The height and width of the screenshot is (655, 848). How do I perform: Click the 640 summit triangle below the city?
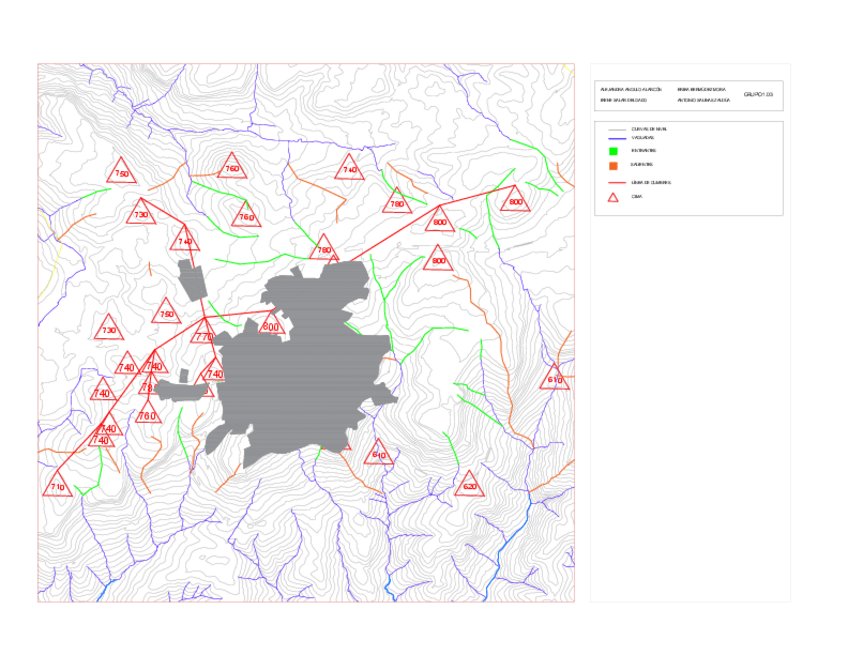click(x=378, y=453)
